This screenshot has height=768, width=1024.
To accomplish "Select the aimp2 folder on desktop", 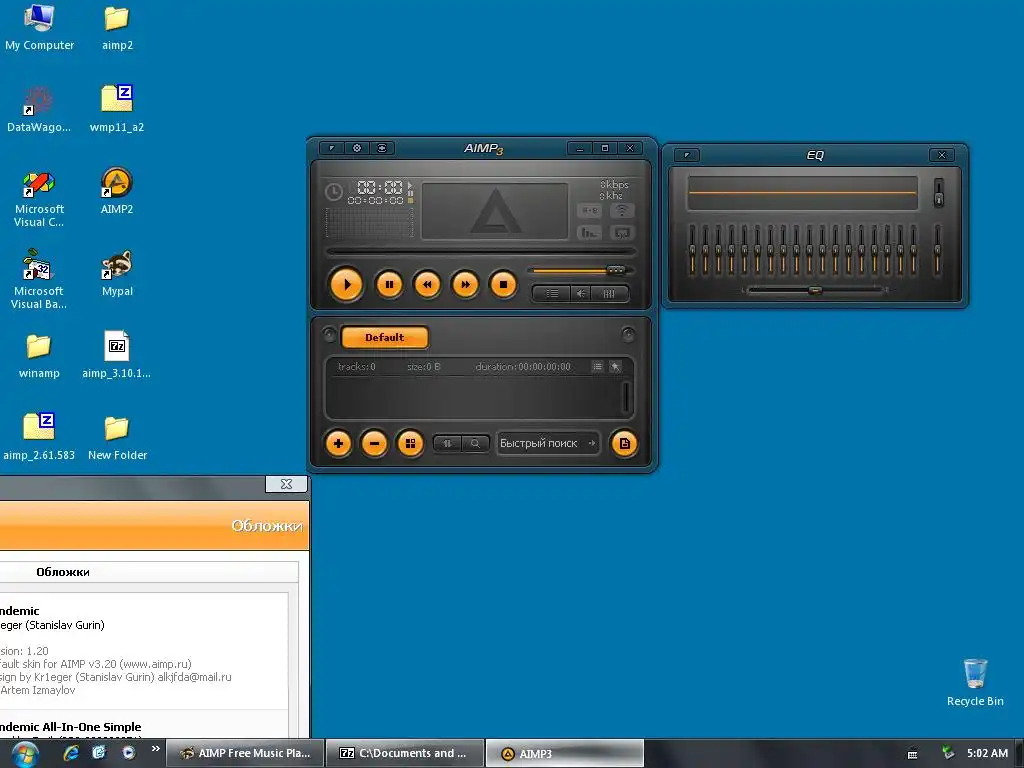I will pos(117,27).
